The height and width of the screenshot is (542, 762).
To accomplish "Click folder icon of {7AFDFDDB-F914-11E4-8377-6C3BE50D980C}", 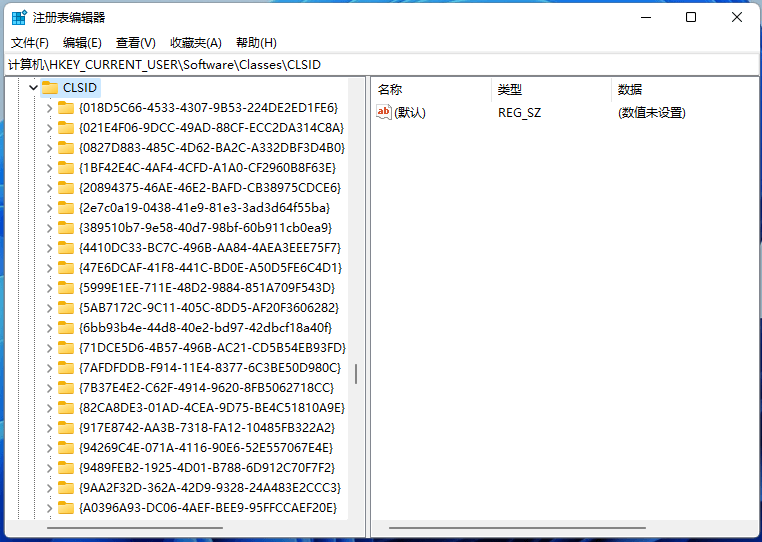I will point(66,368).
